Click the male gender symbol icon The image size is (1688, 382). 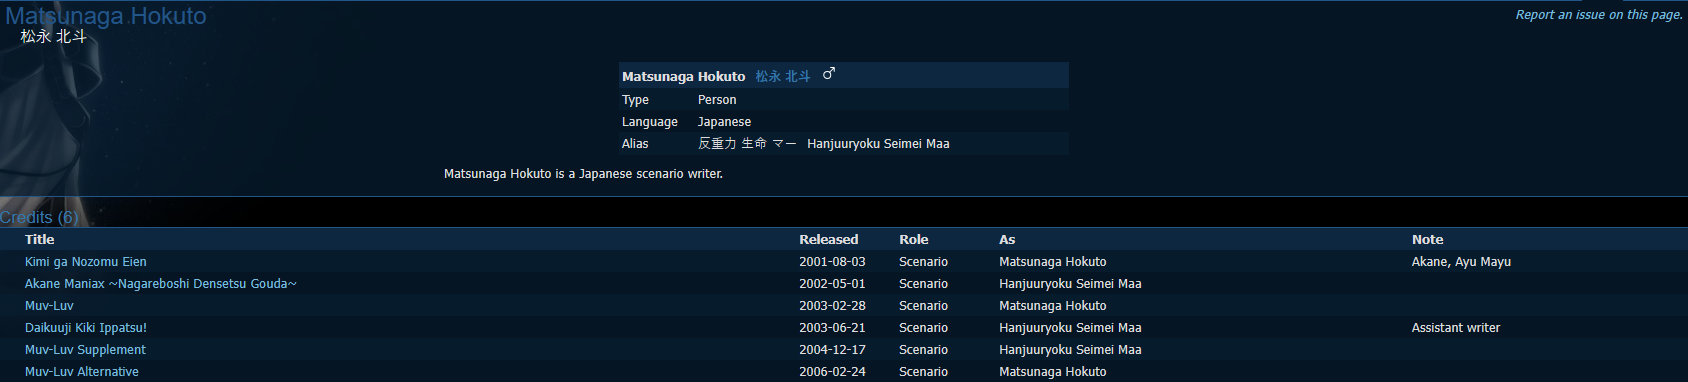click(828, 74)
